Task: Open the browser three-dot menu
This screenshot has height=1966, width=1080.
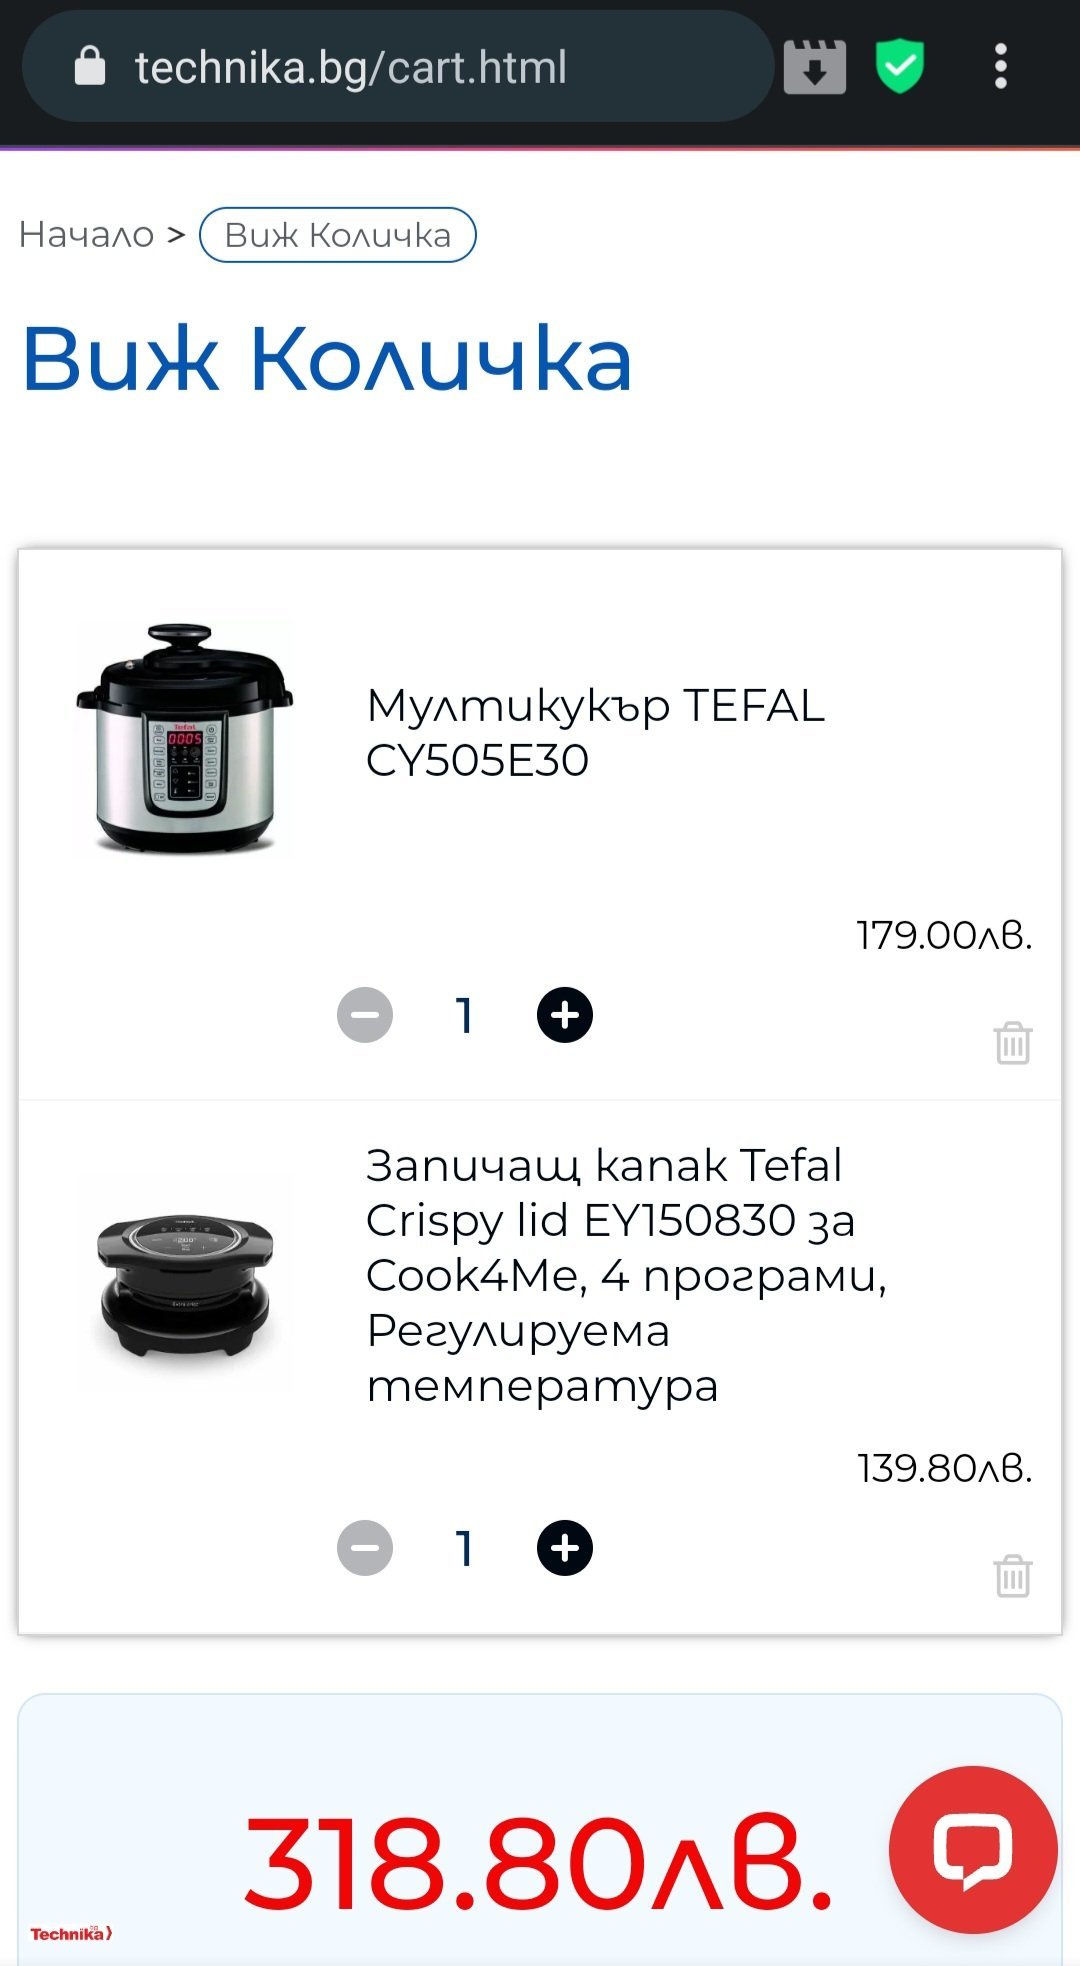Action: pos(1000,67)
